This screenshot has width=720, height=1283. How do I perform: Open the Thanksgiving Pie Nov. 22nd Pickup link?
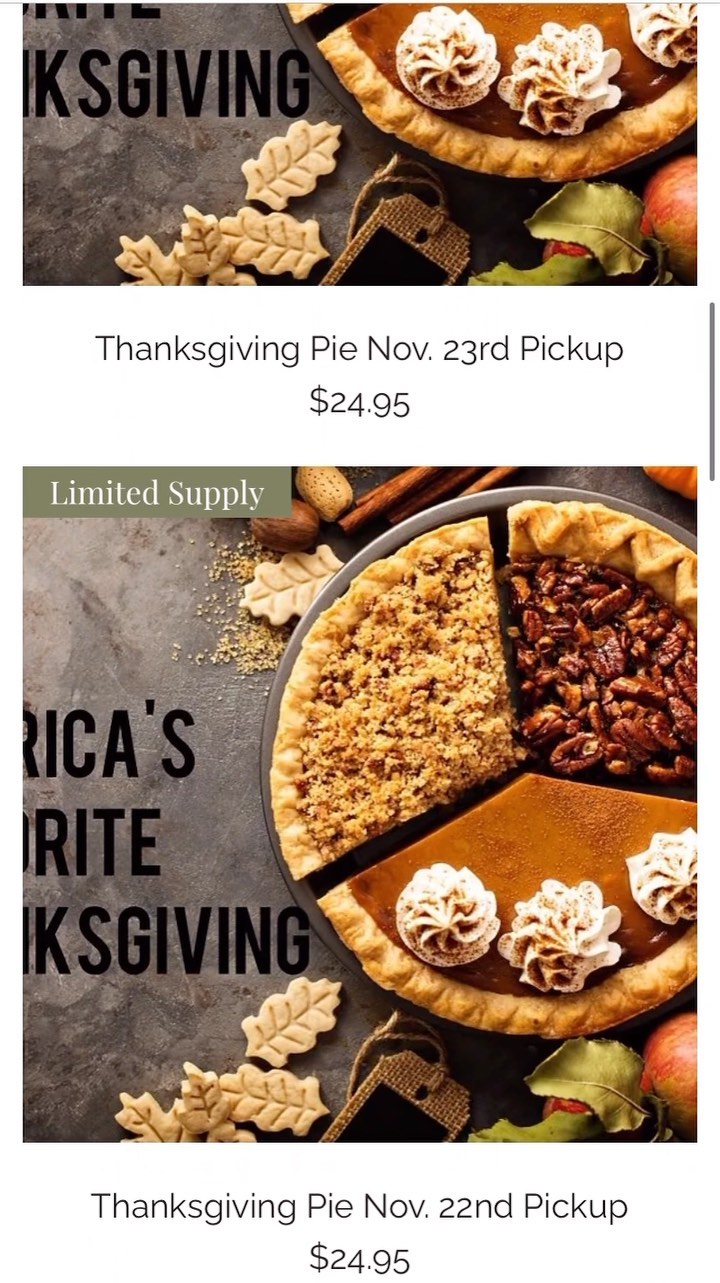point(359,1206)
